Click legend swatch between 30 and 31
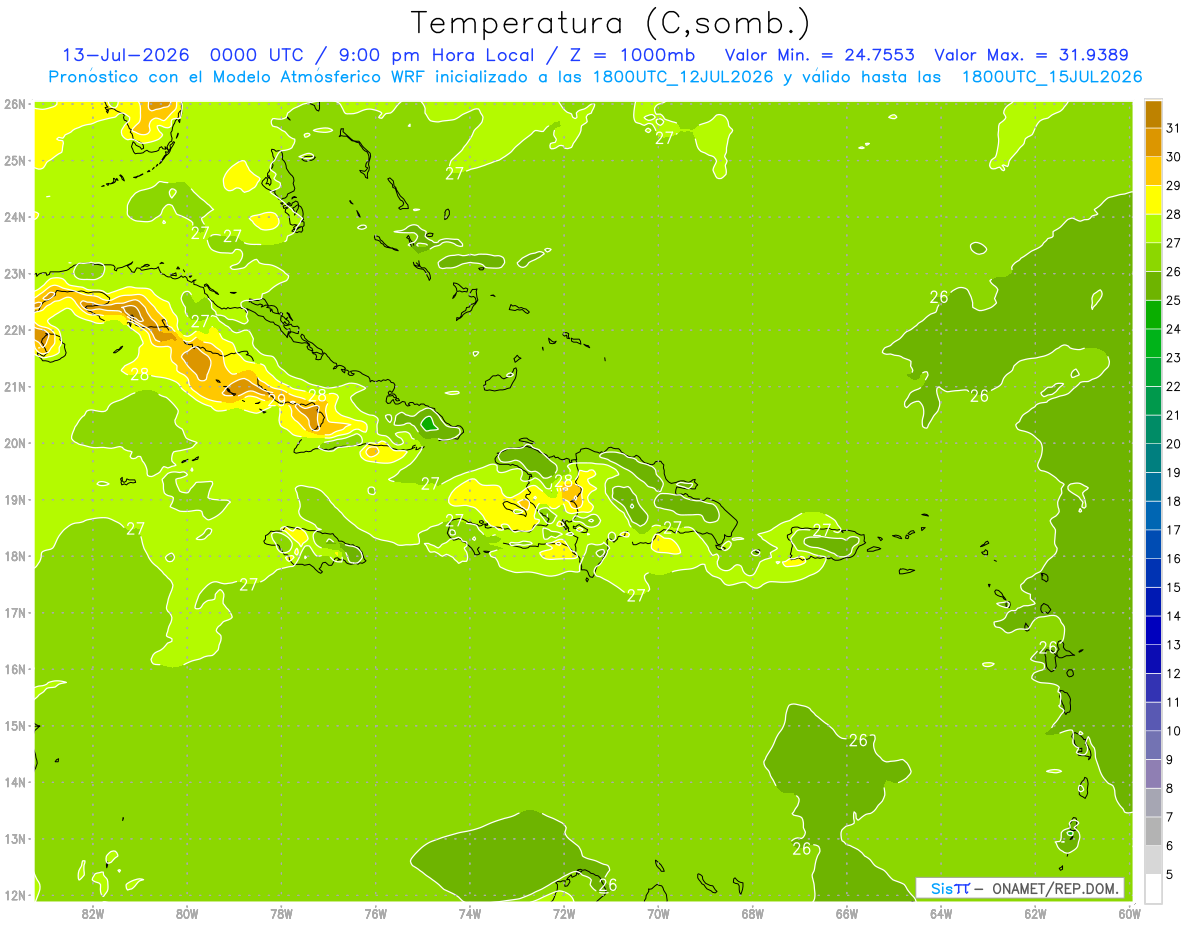 [1153, 143]
